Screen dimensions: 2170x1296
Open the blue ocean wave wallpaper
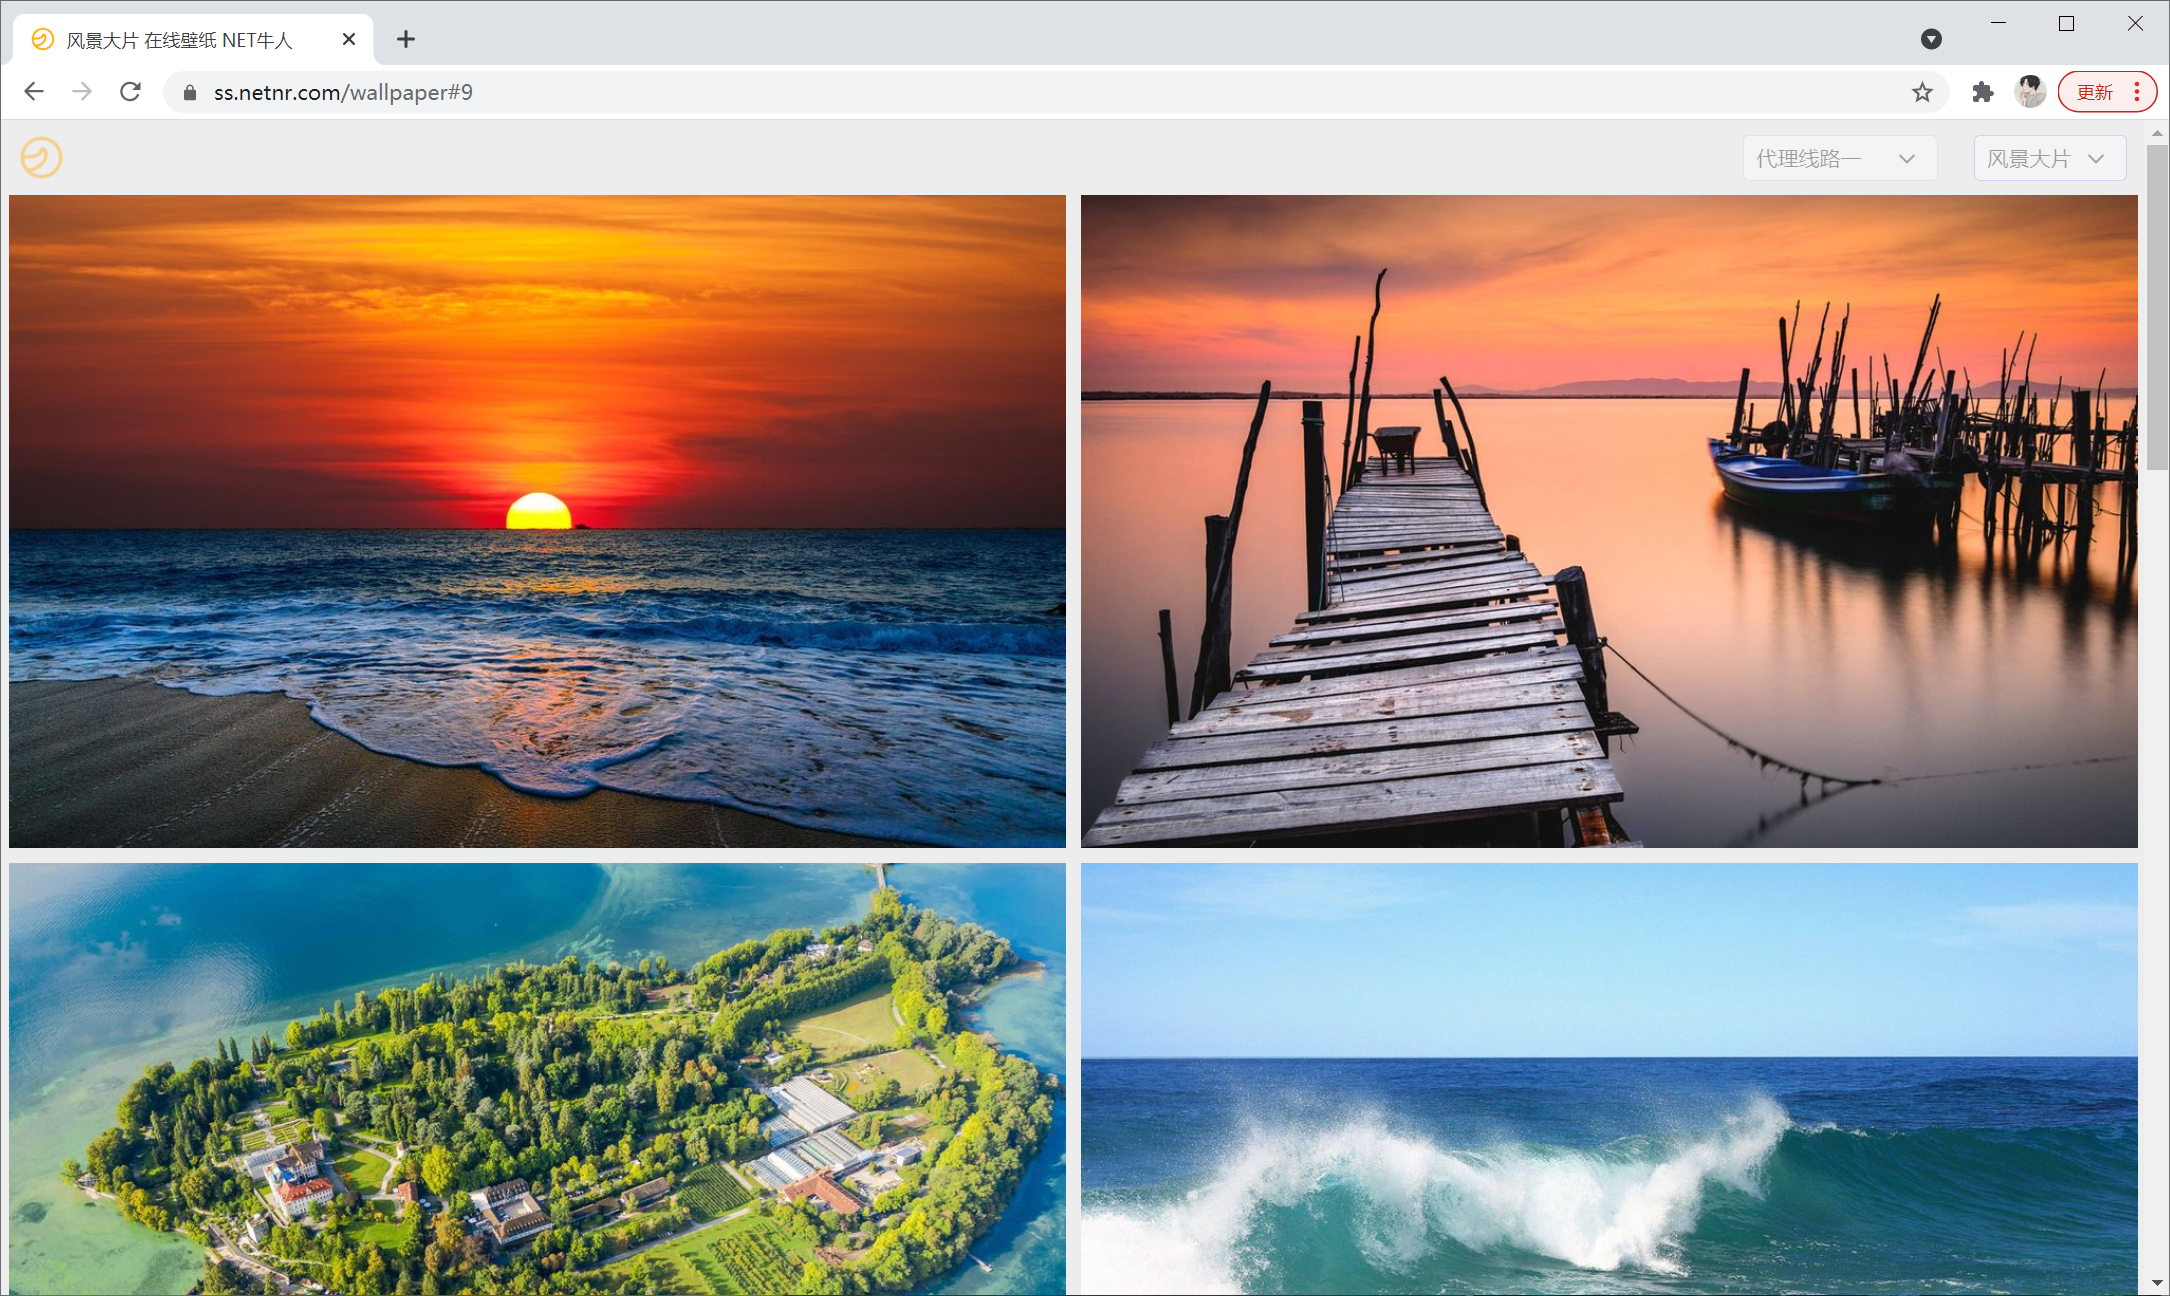click(1609, 1079)
